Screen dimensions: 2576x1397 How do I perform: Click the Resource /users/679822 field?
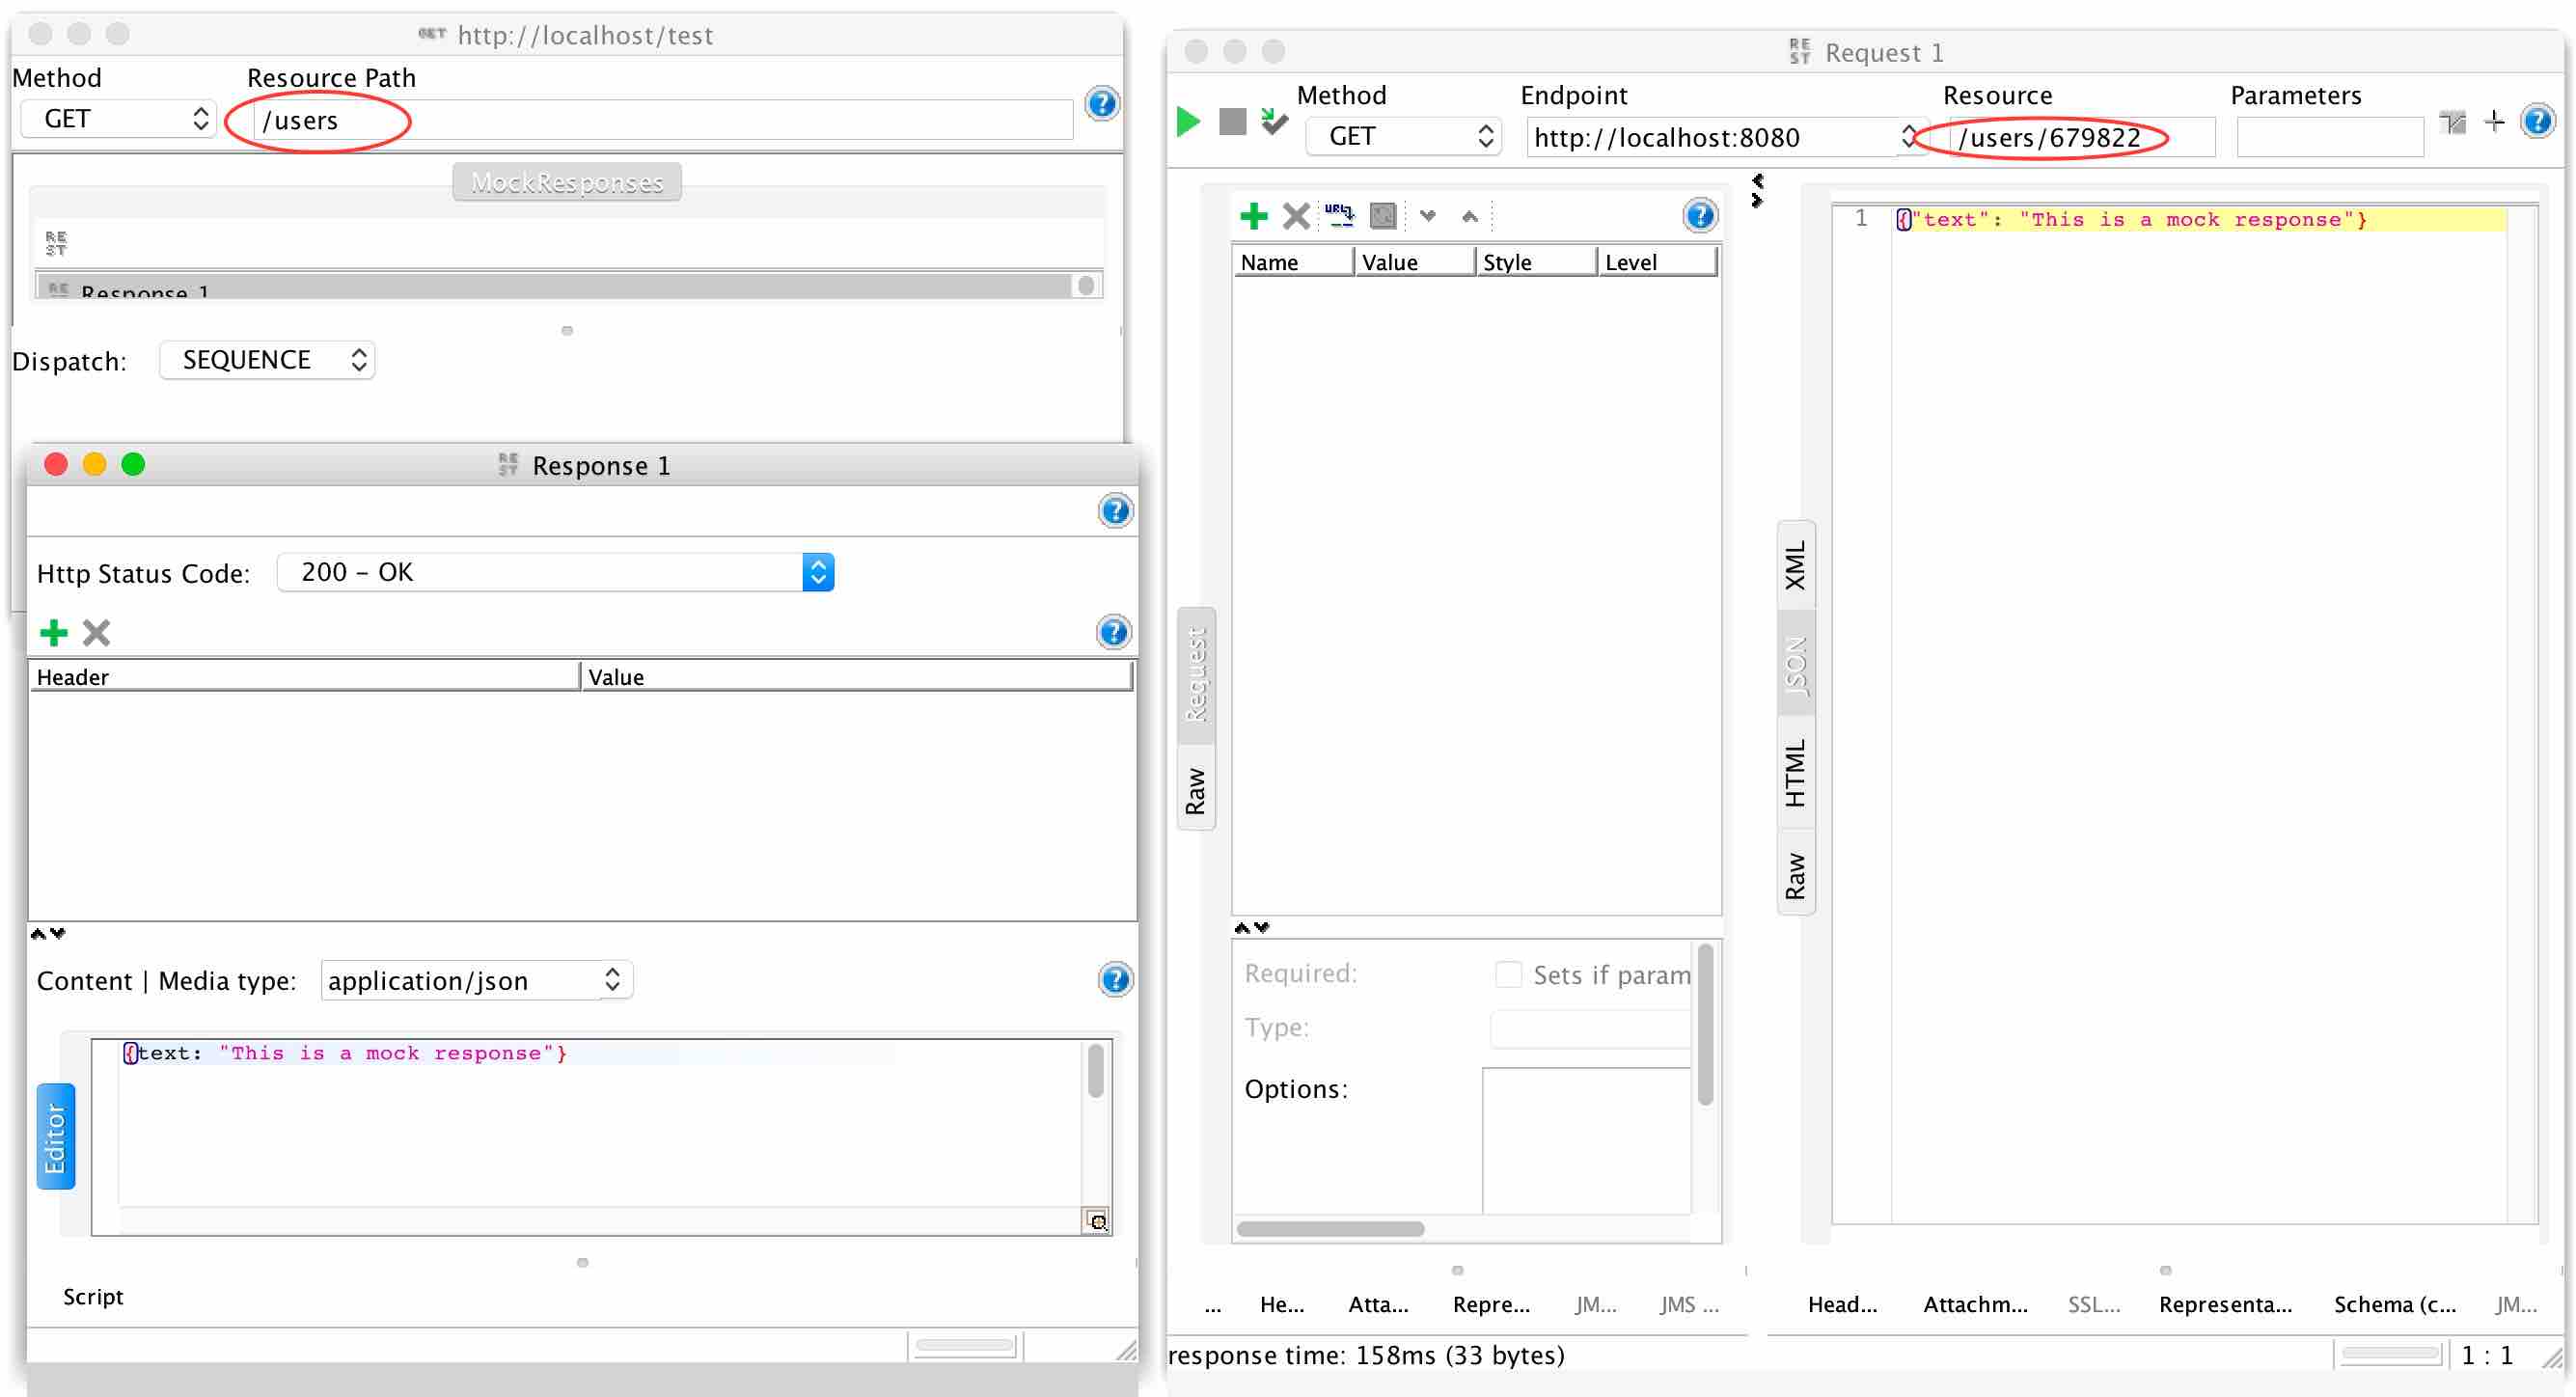(x=2082, y=137)
